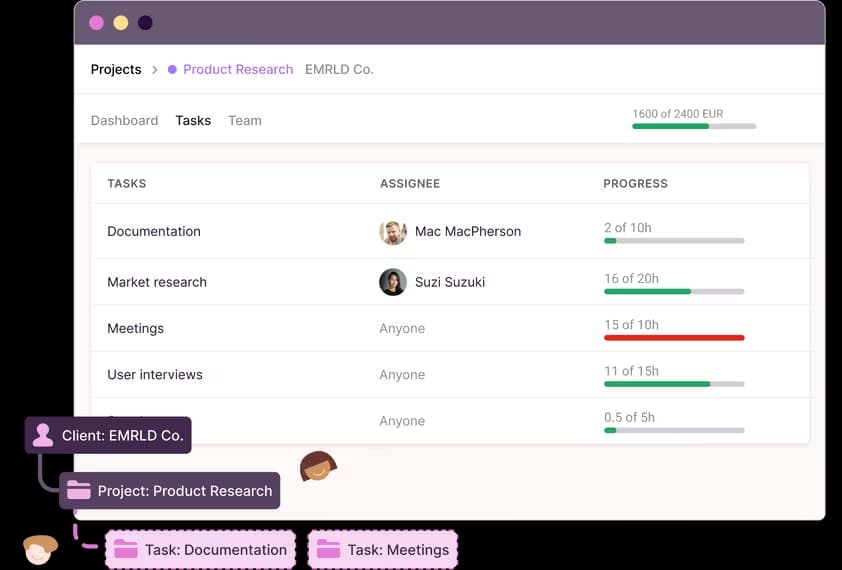Click folder icon on Task: Meetings tag
Image resolution: width=842 pixels, height=570 pixels.
[x=328, y=549]
